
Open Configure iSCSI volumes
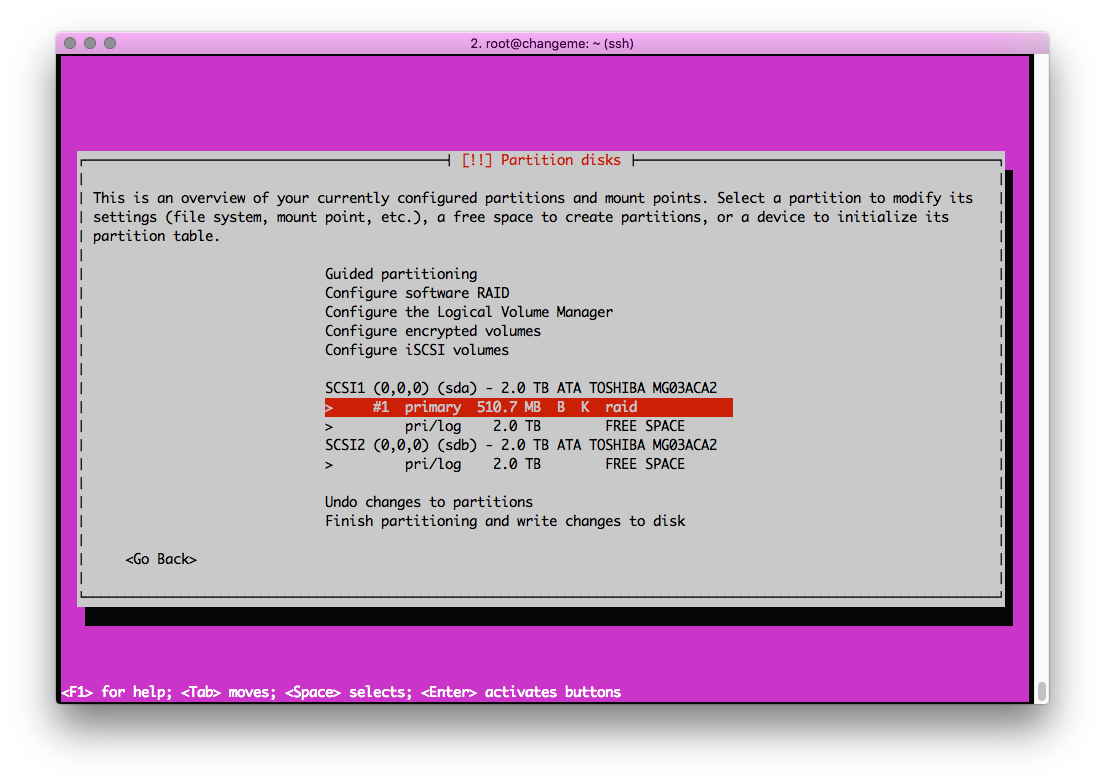point(416,350)
